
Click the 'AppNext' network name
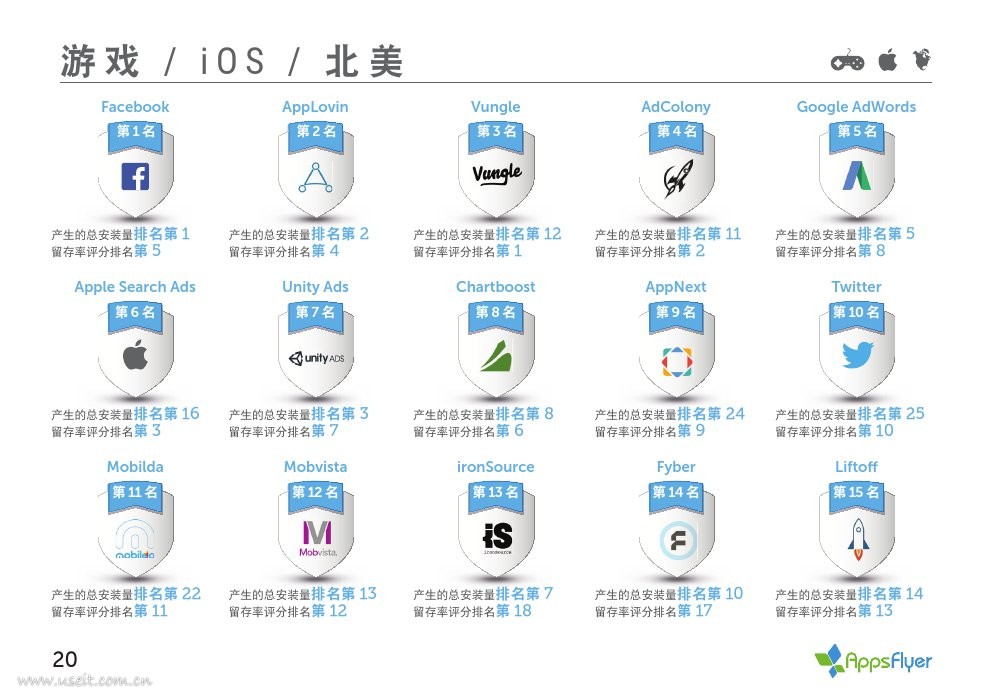coord(676,287)
